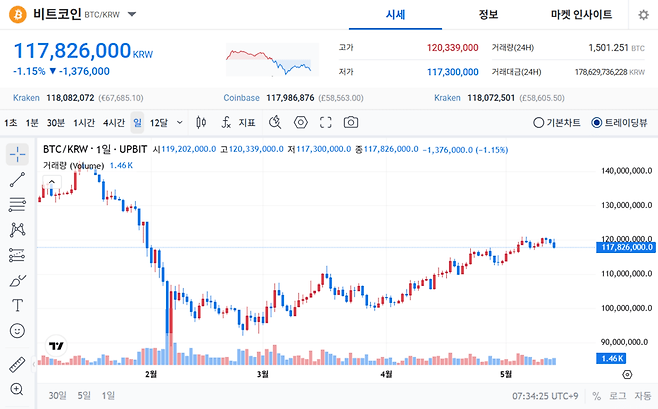Viewport: 658px width, 409px height.
Task: Select the XABCD pattern tool
Action: click(17, 230)
